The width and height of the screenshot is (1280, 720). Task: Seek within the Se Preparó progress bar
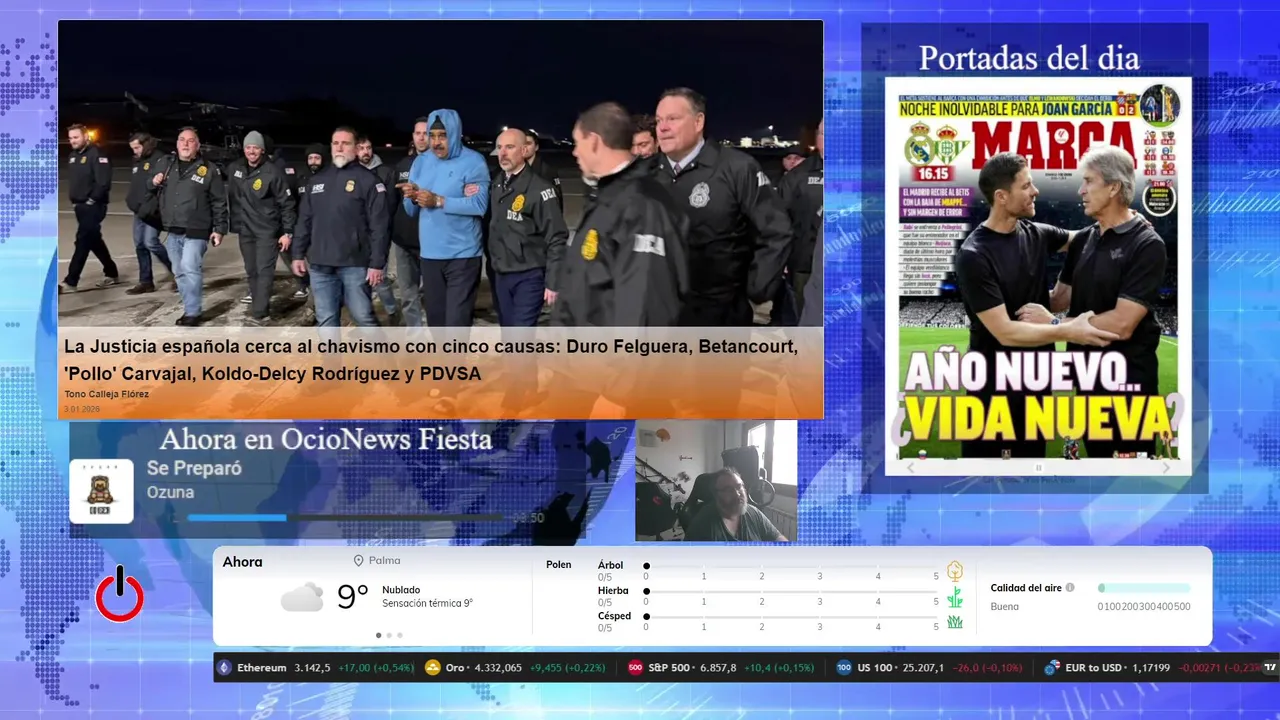pos(346,518)
